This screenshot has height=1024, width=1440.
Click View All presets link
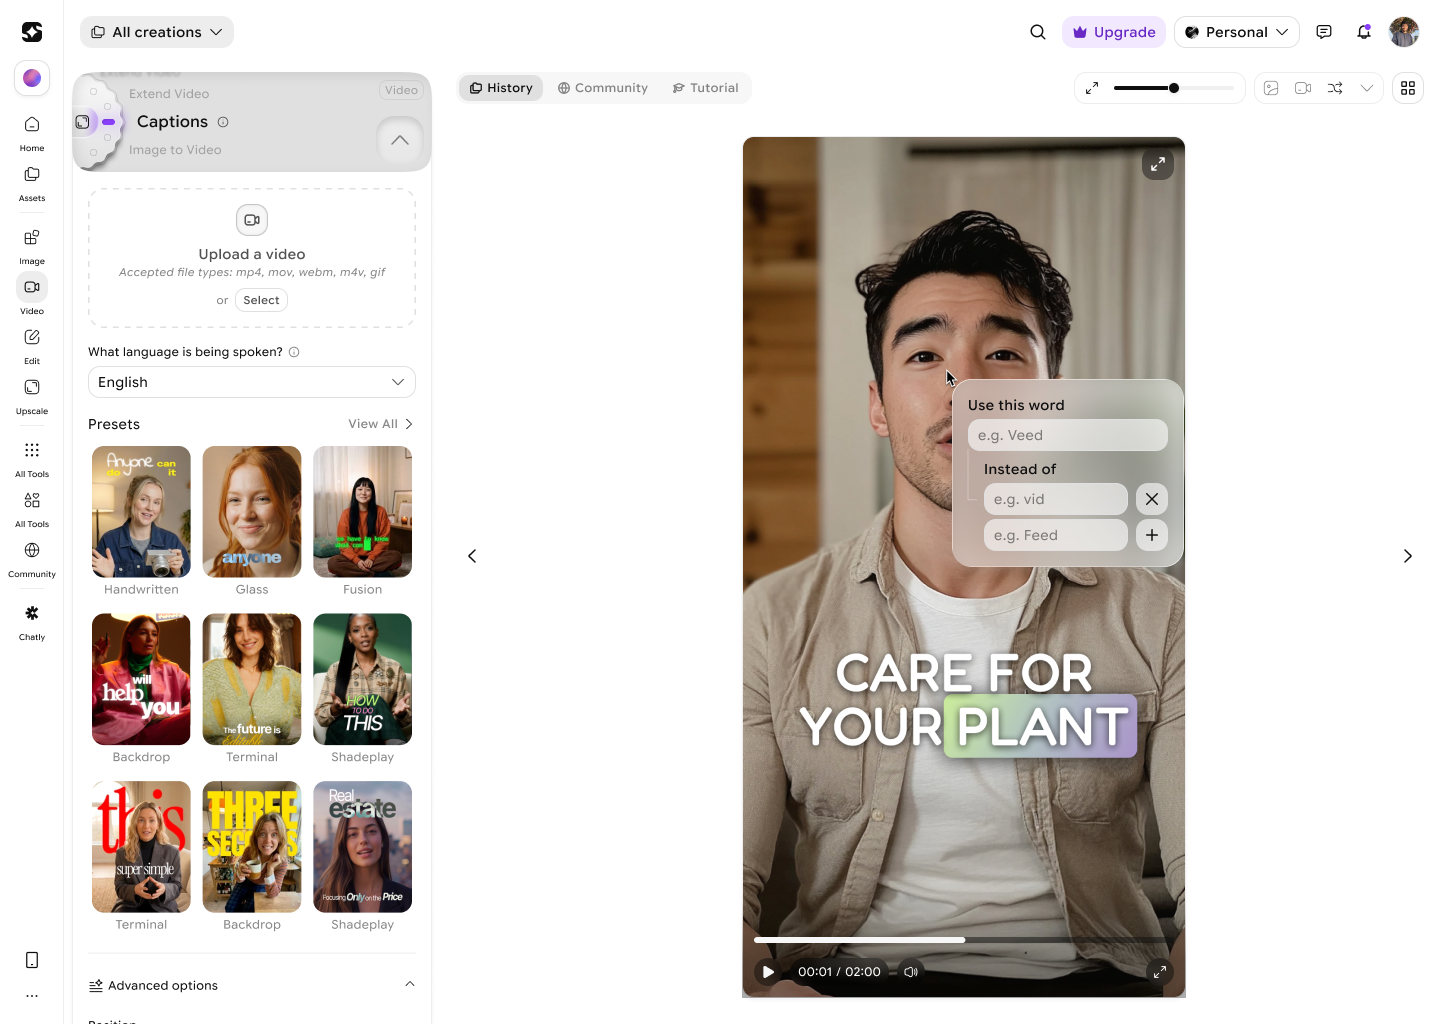coord(380,424)
